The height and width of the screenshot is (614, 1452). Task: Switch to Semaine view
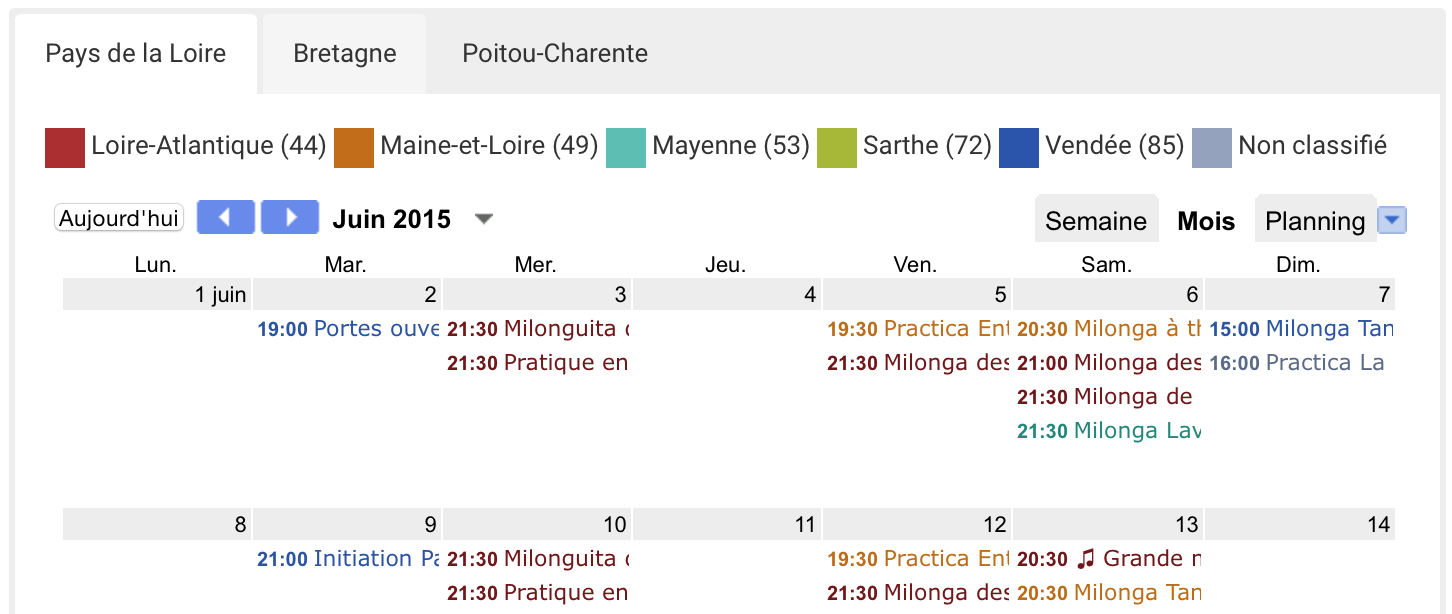point(1096,221)
